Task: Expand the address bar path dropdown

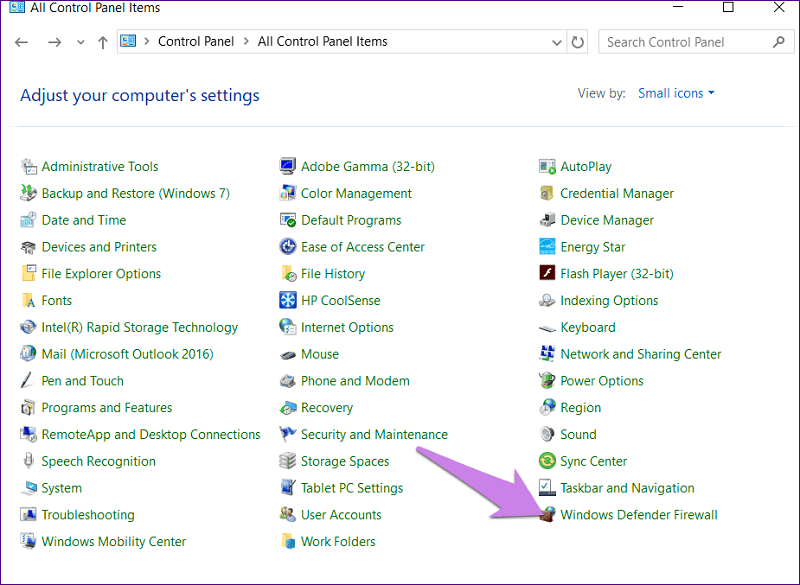Action: pyautogui.click(x=556, y=42)
